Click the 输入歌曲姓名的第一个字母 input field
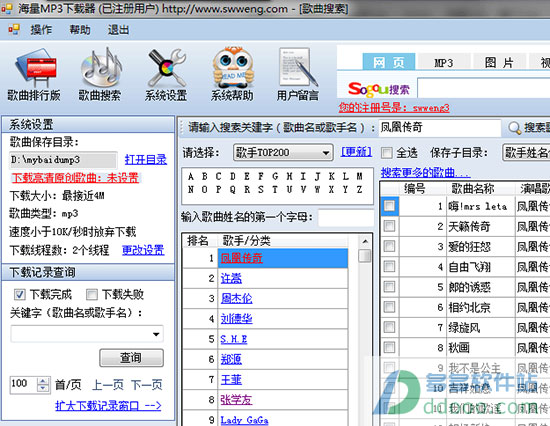Screen dimensions: 550x426 pos(346,218)
